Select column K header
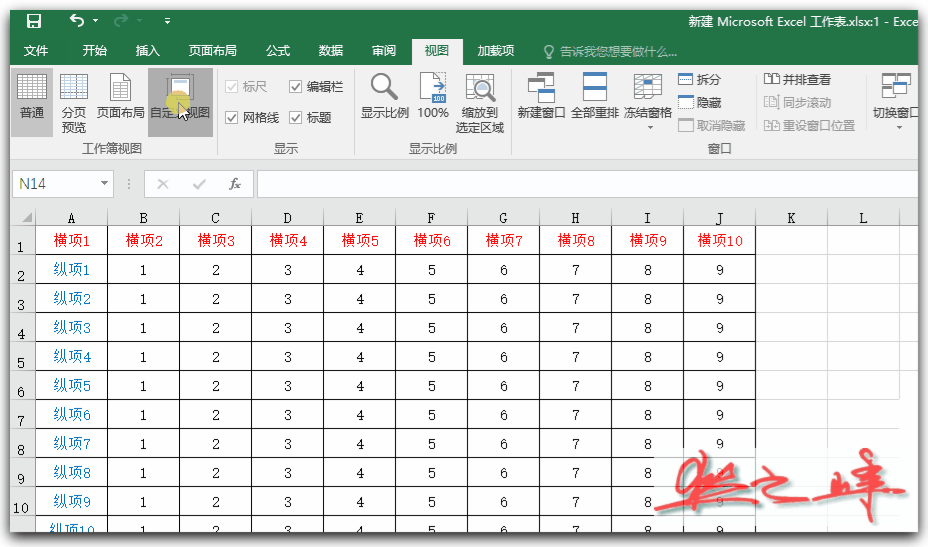Viewport: 928px width, 547px height. (x=791, y=218)
